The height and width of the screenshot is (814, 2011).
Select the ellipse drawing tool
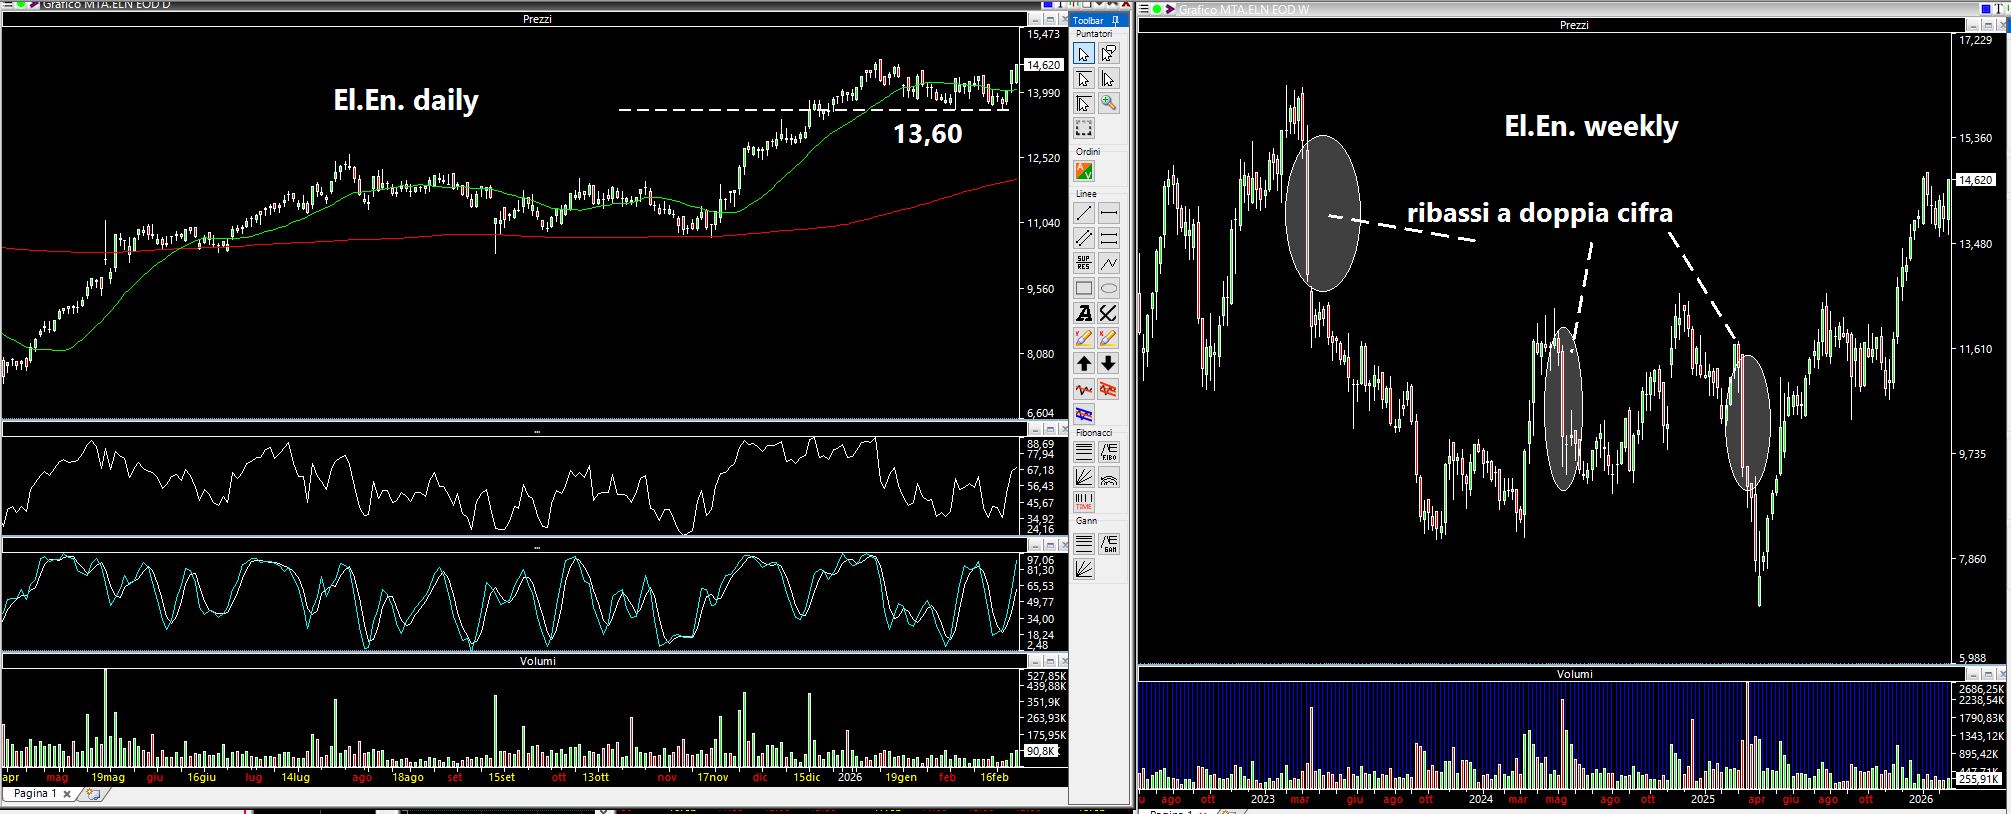(x=1108, y=288)
